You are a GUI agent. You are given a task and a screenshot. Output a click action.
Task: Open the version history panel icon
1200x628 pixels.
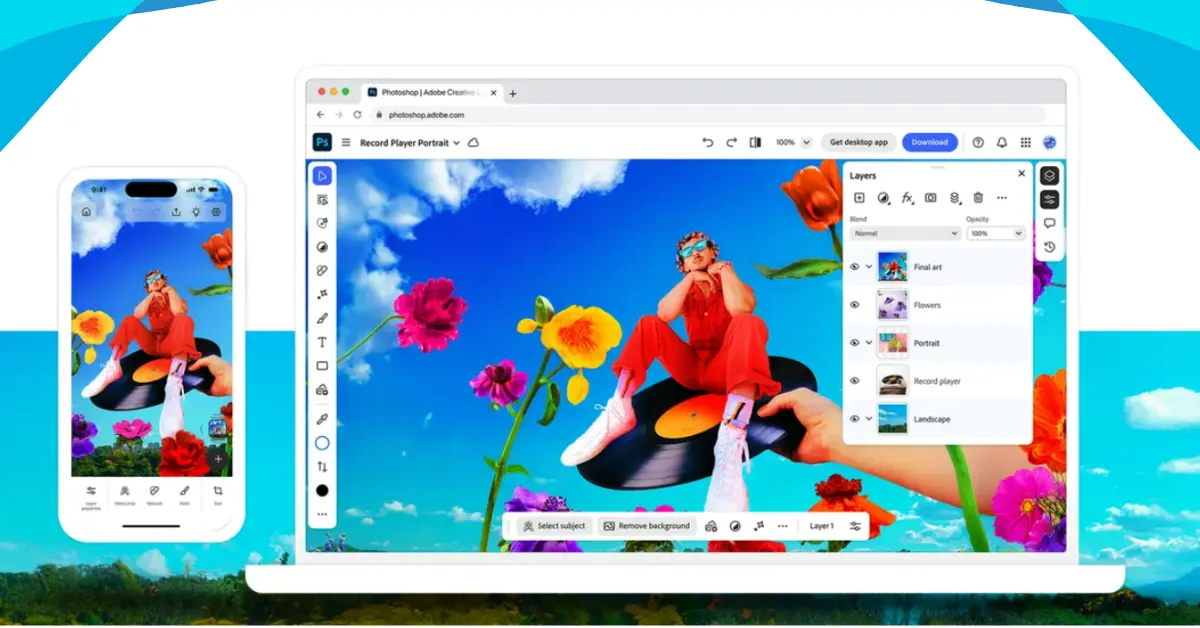pyautogui.click(x=1049, y=247)
